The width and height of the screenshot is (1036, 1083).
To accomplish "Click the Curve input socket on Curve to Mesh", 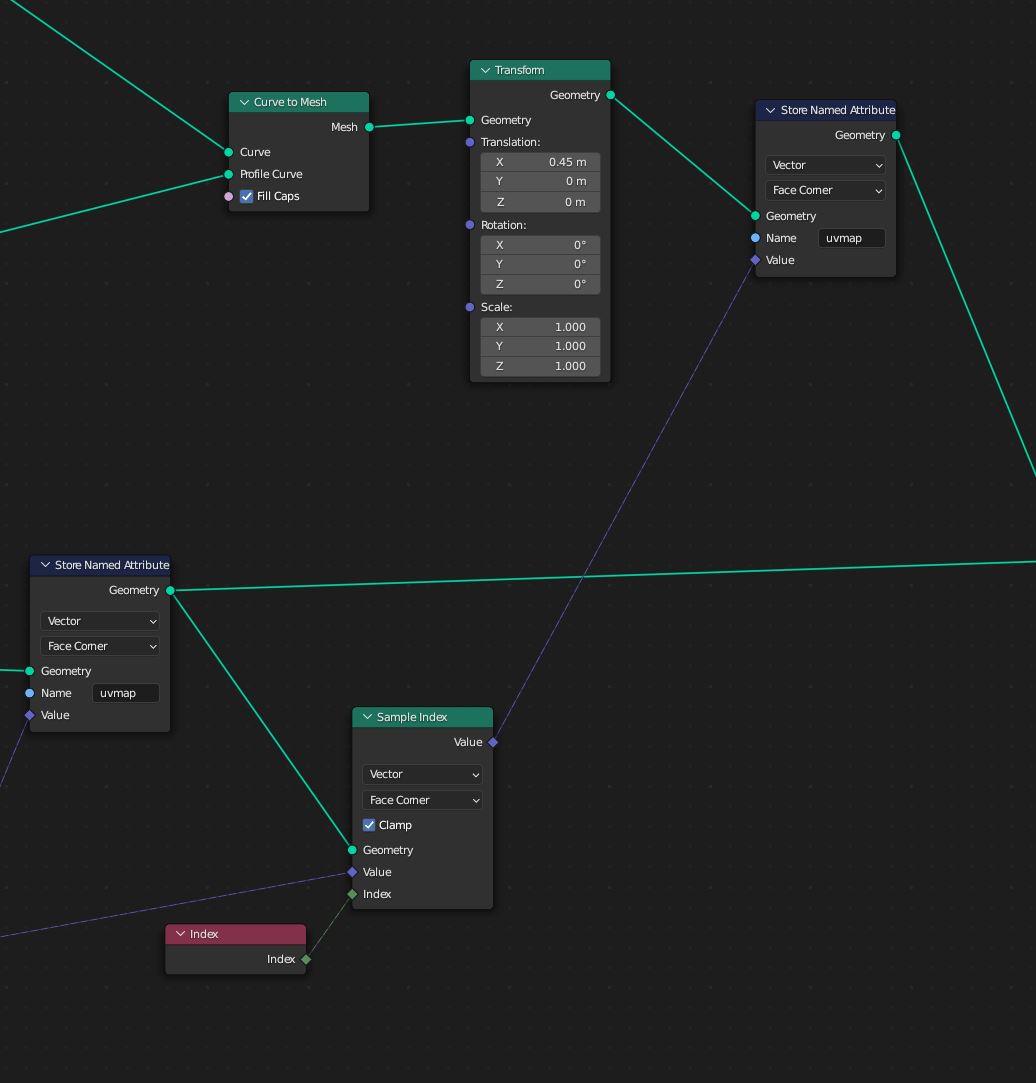I will pos(229,152).
